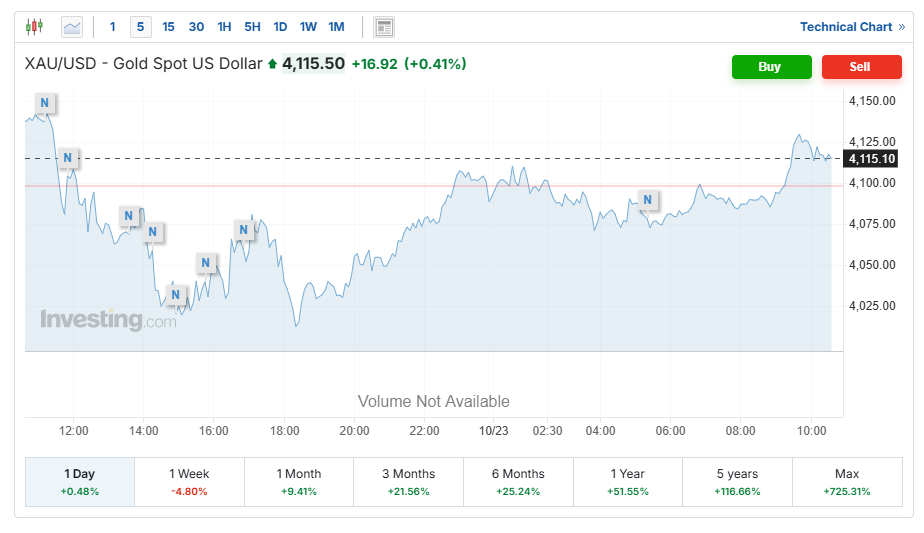
Task: Click the N marker on the dashed price line
Action: click(68, 158)
